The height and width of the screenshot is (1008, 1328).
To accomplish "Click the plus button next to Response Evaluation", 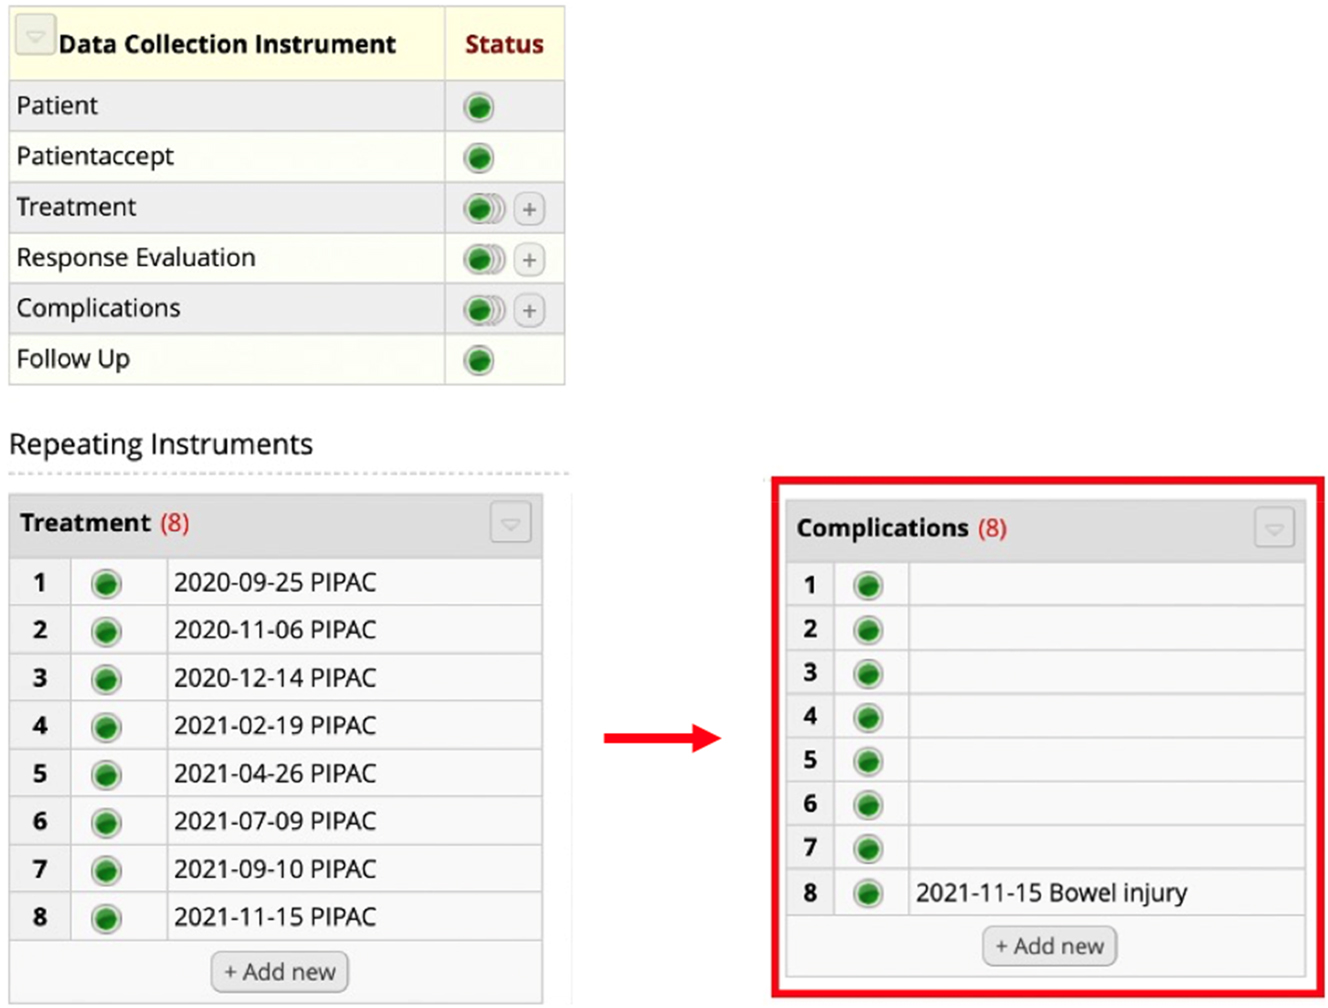I will [x=528, y=259].
